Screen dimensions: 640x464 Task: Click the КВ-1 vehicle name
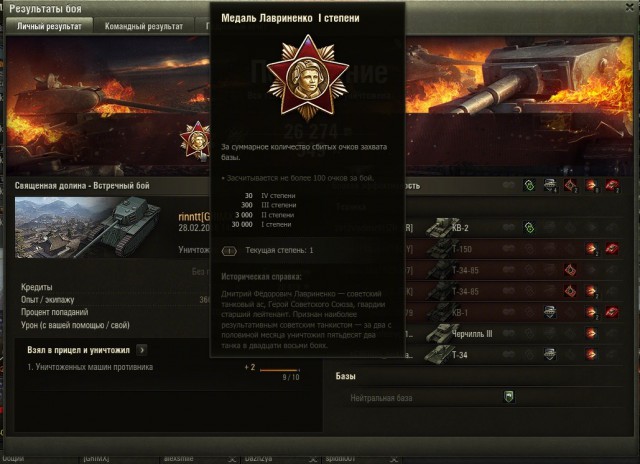(460, 313)
